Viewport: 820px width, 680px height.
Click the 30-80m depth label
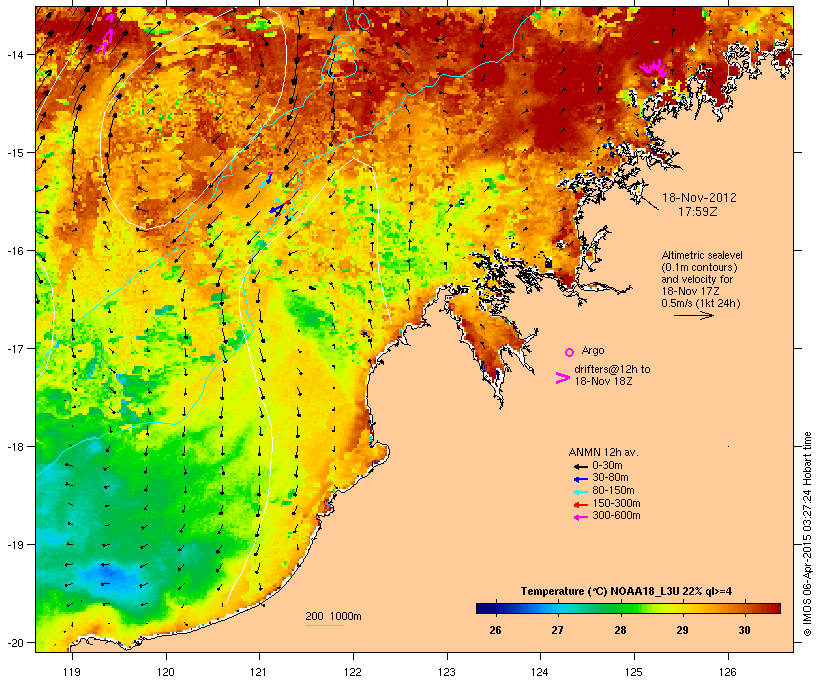click(x=610, y=478)
